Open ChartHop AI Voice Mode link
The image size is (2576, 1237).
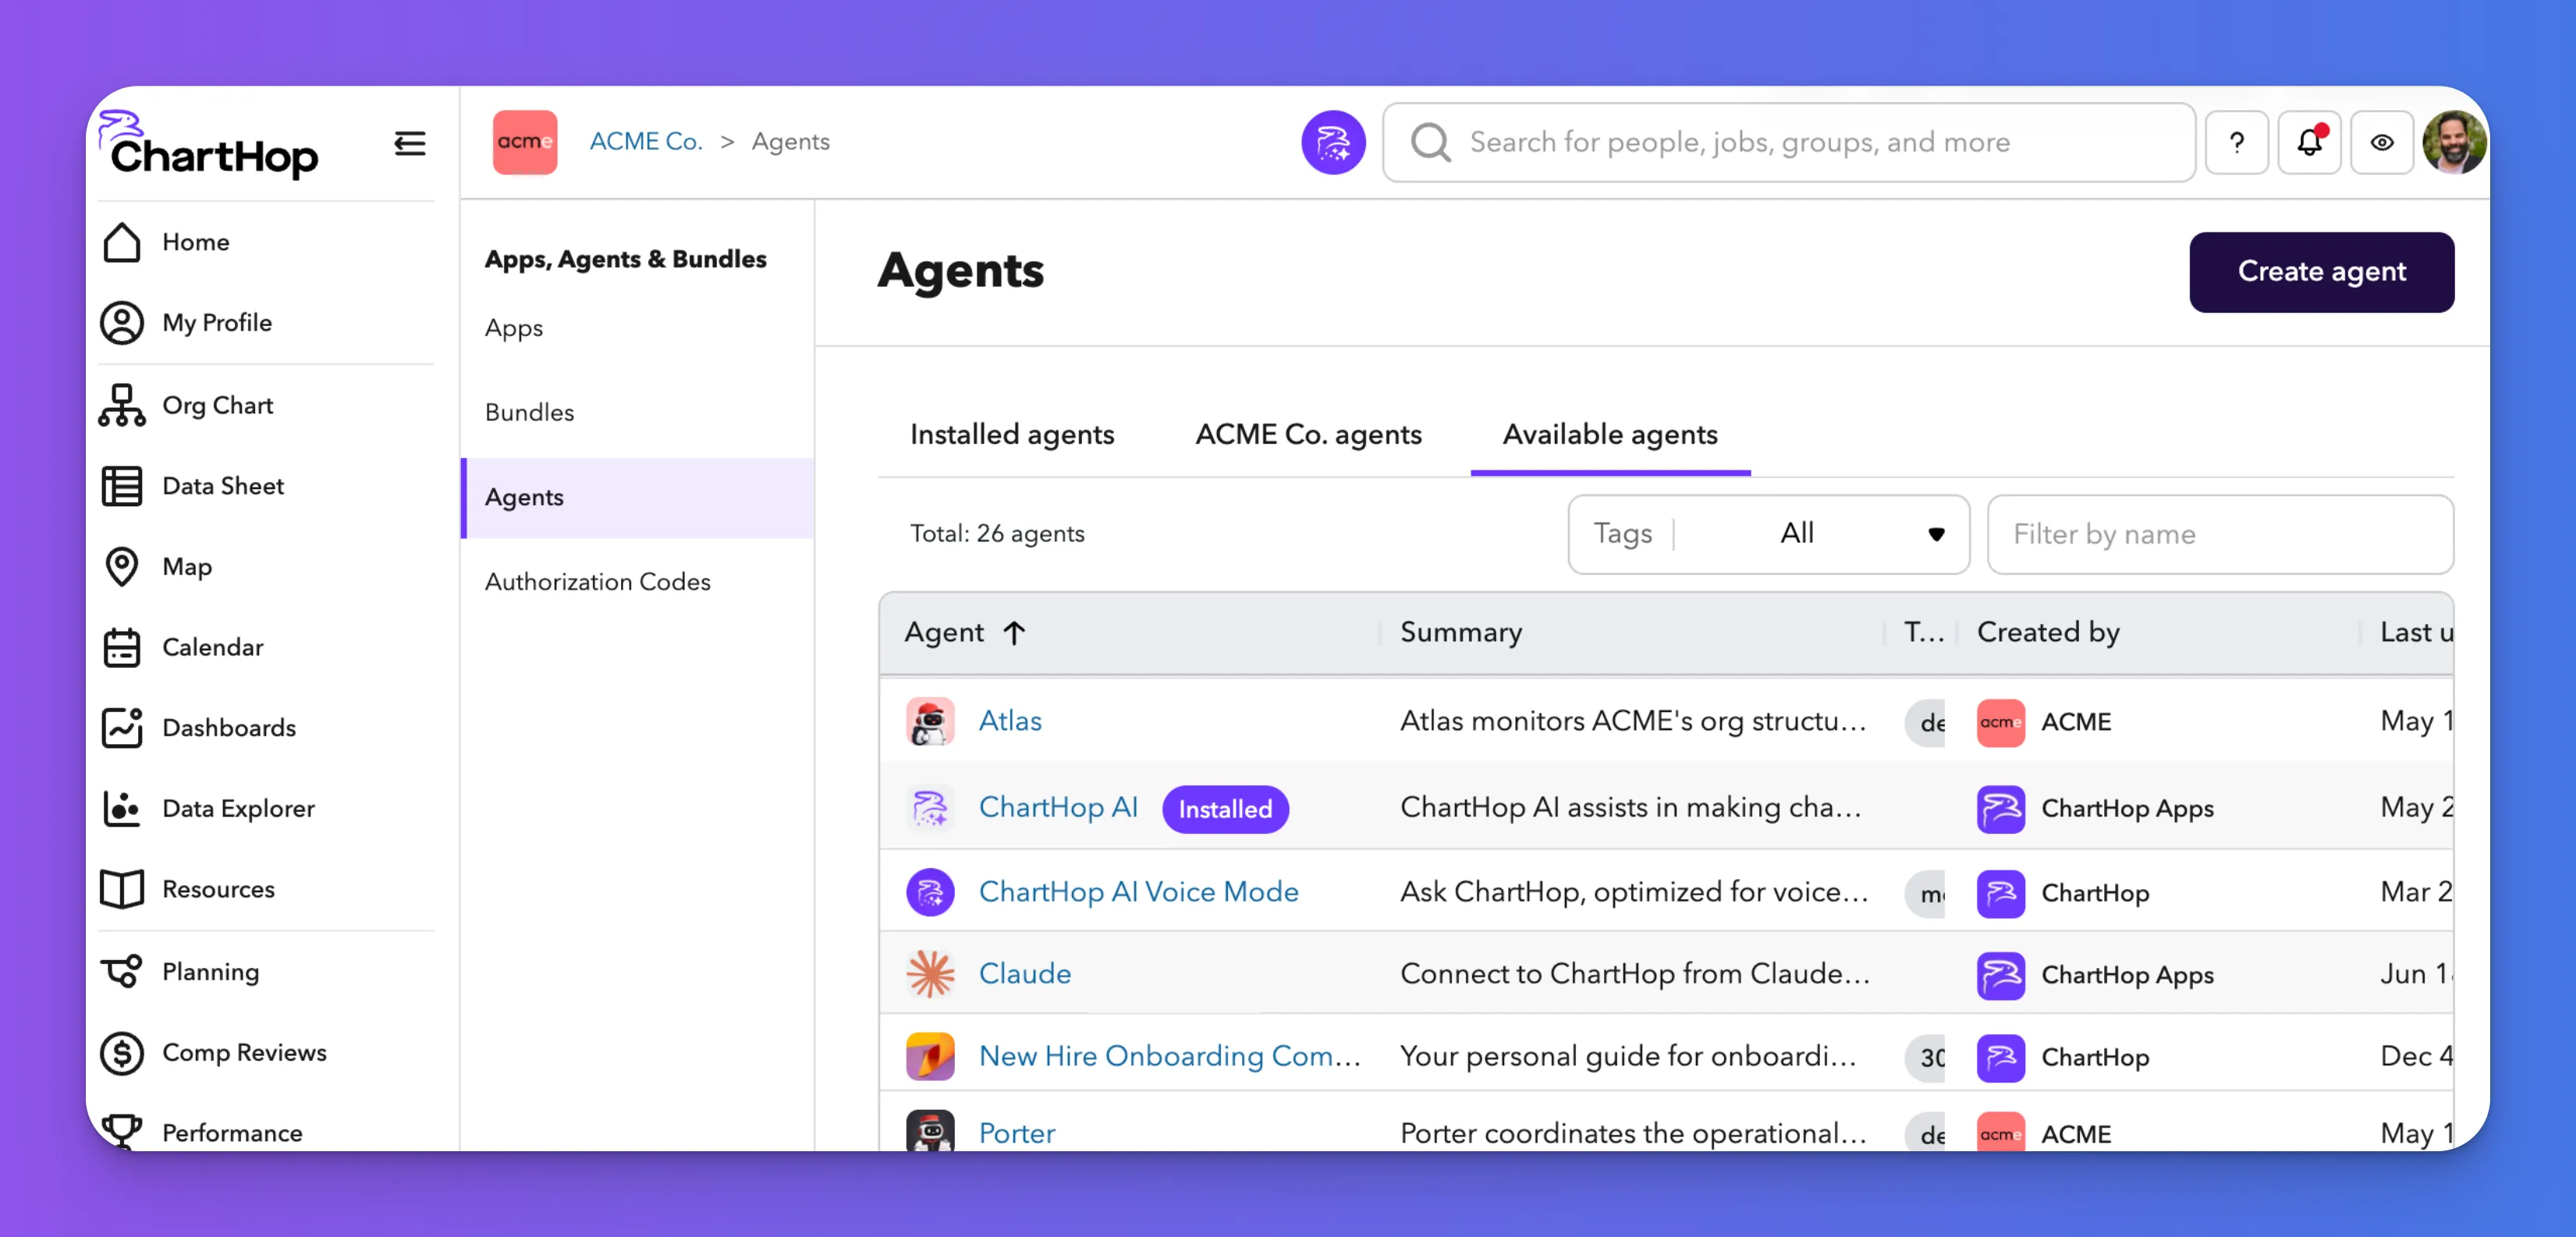point(1138,891)
